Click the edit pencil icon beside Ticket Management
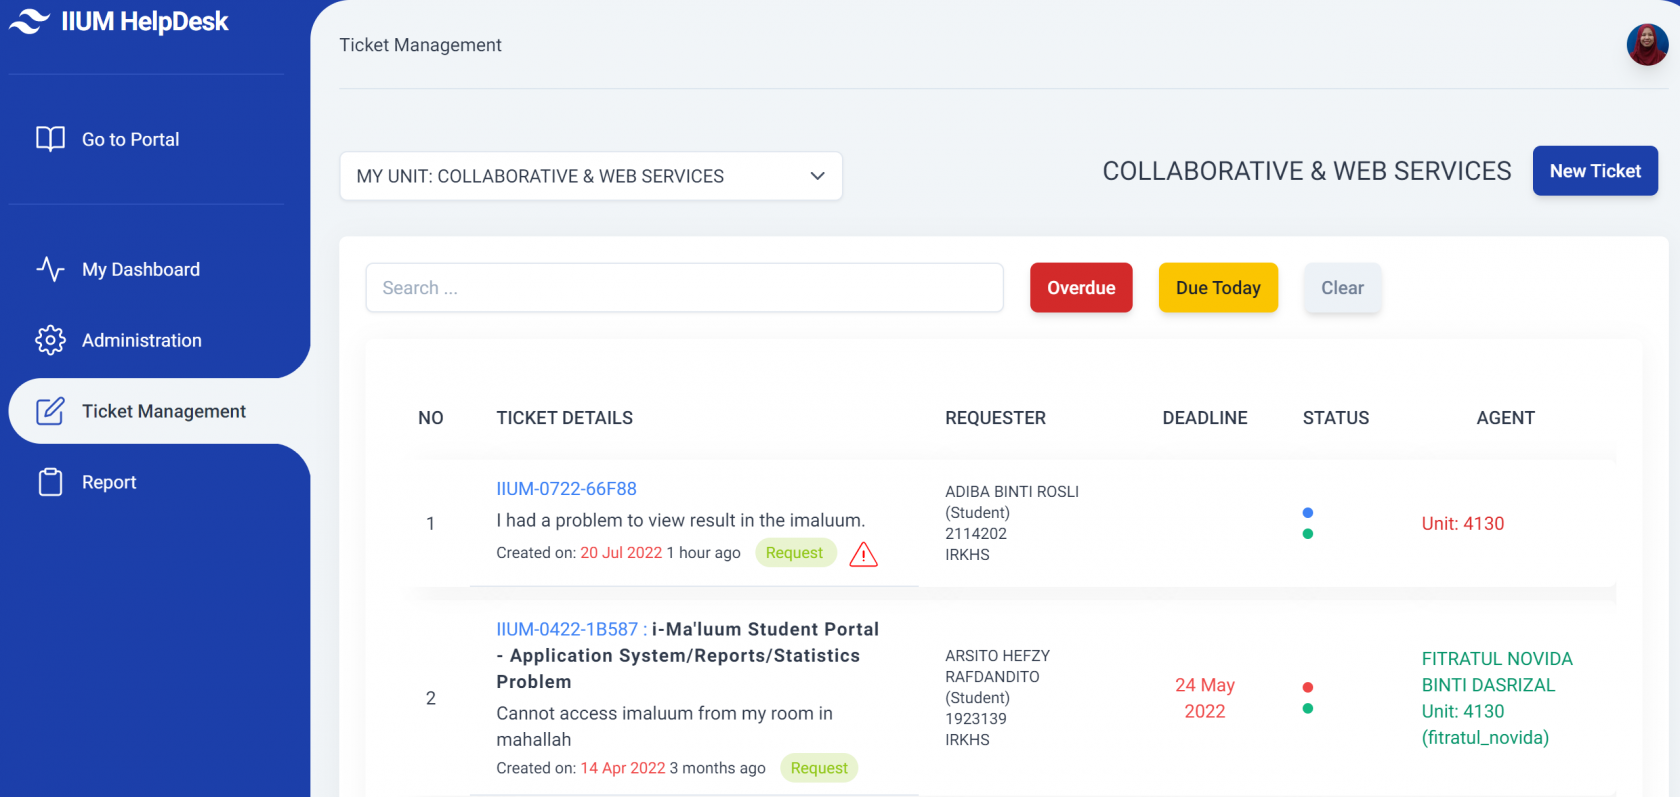This screenshot has width=1680, height=797. tap(50, 411)
